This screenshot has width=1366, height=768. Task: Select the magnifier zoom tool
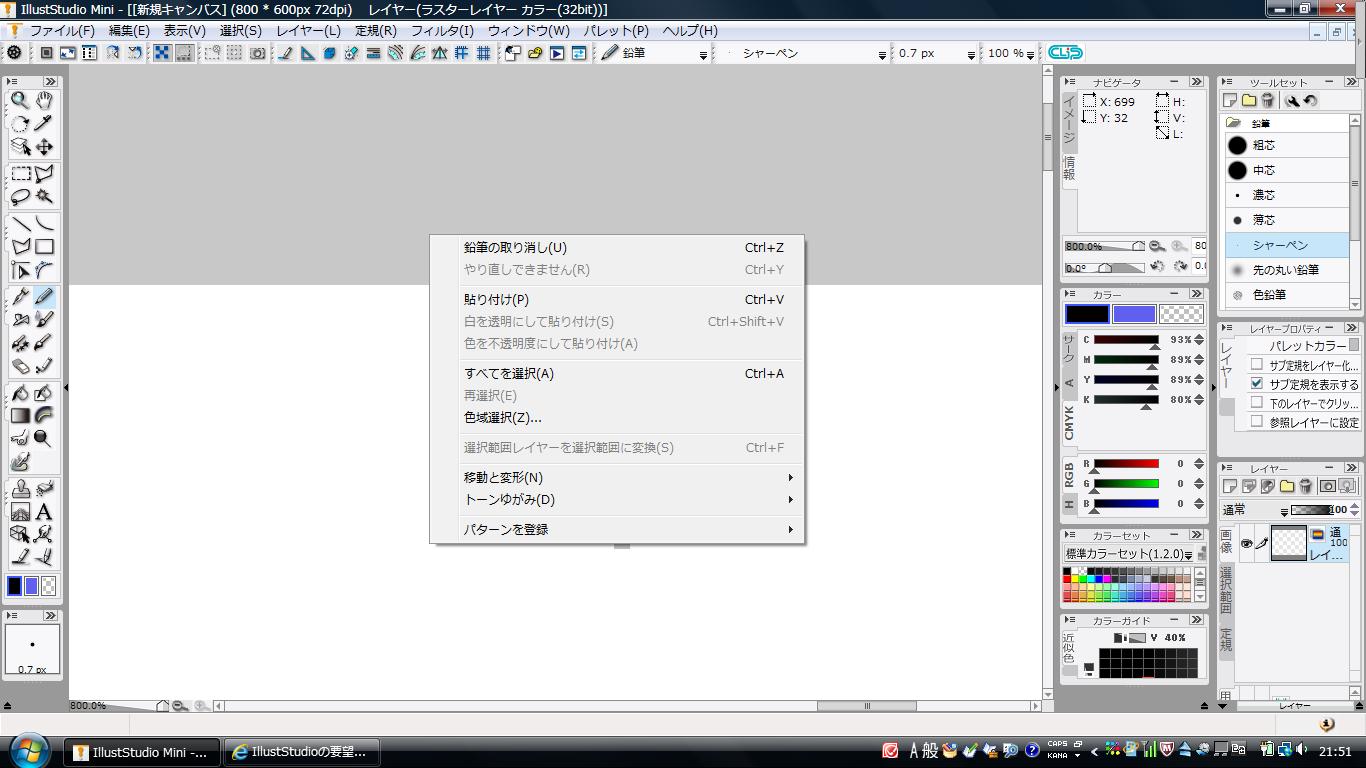(x=20, y=100)
